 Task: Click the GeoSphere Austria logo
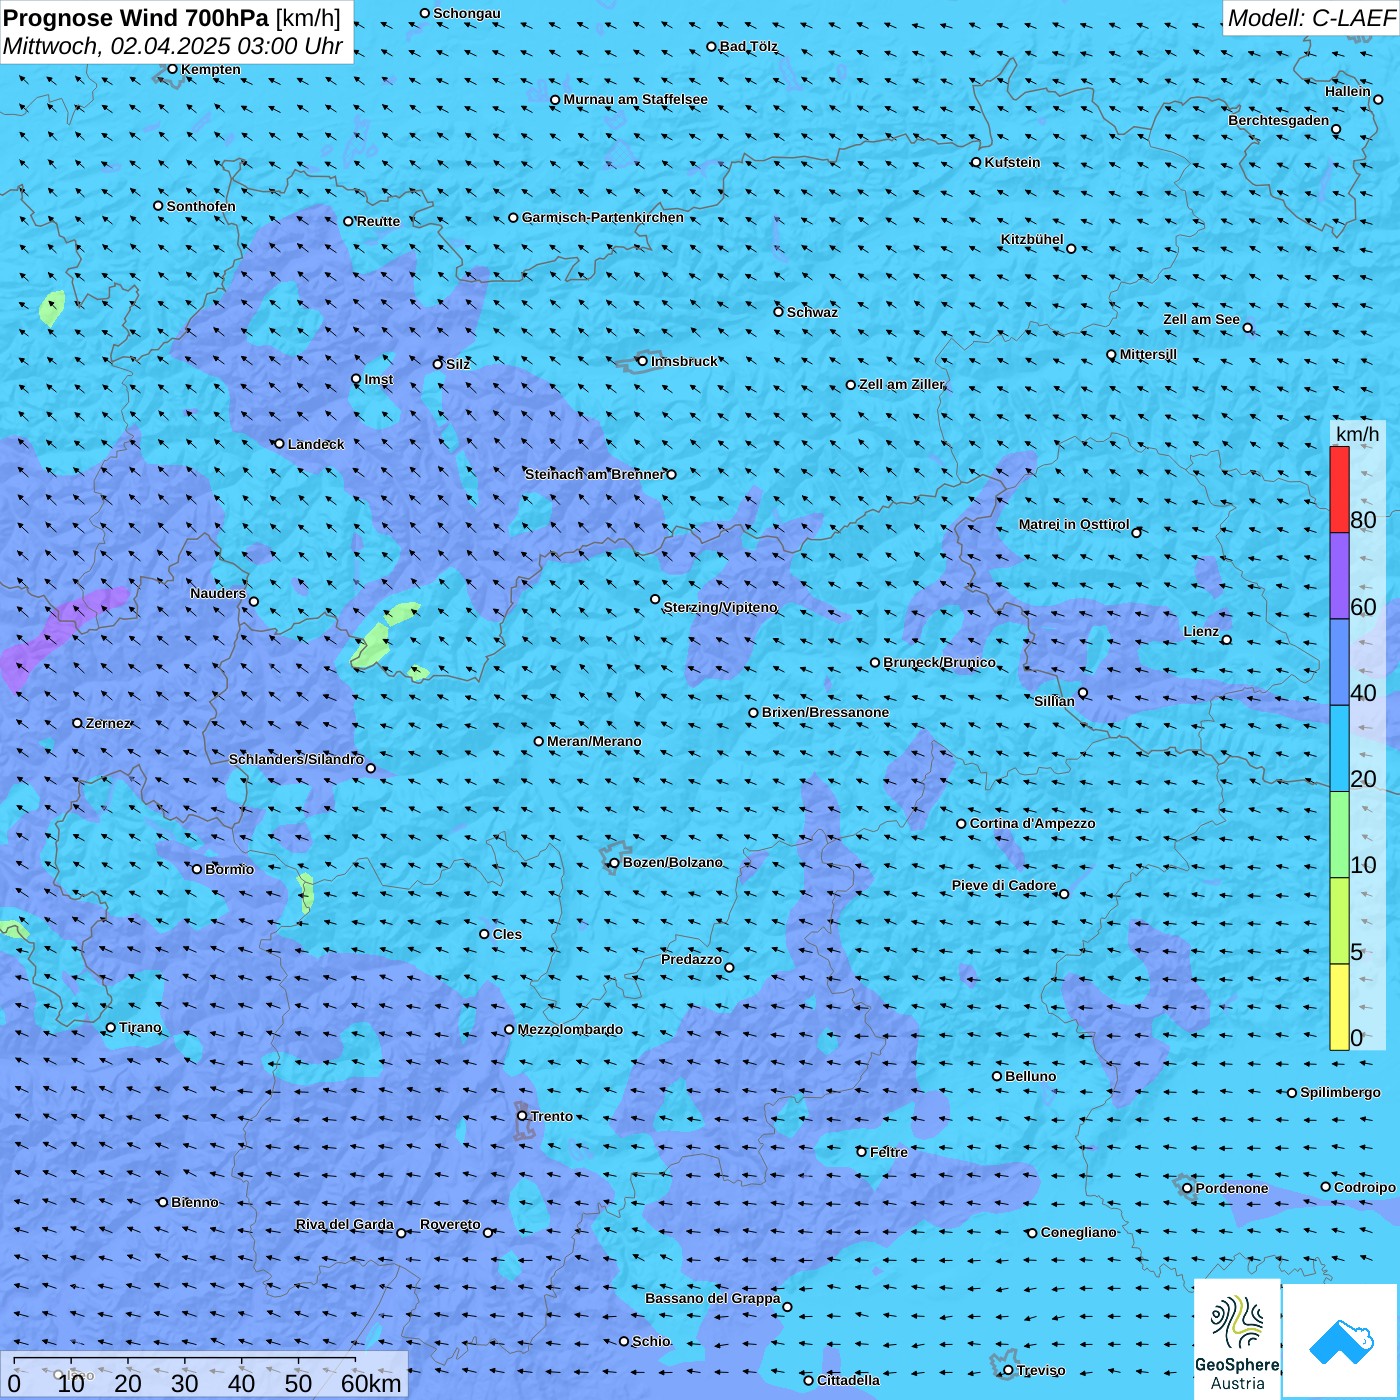(1237, 1339)
